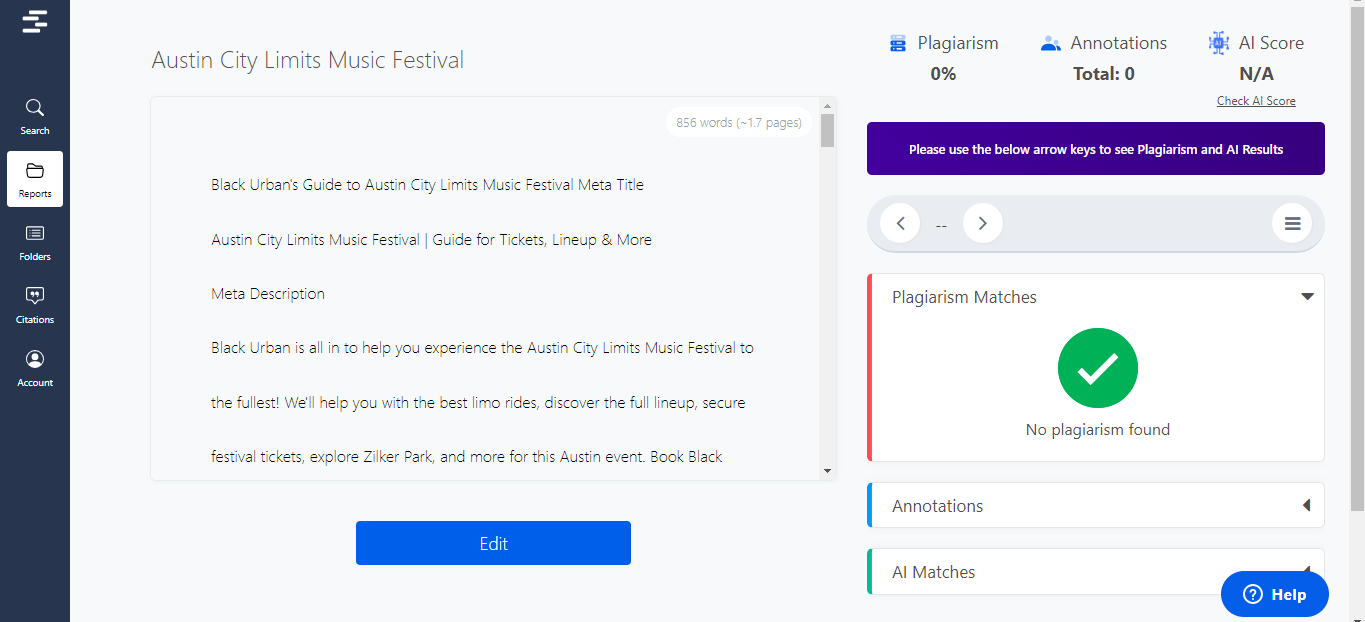Open the Citations sidebar icon
Screen dimensions: 1365x622
click(35, 306)
